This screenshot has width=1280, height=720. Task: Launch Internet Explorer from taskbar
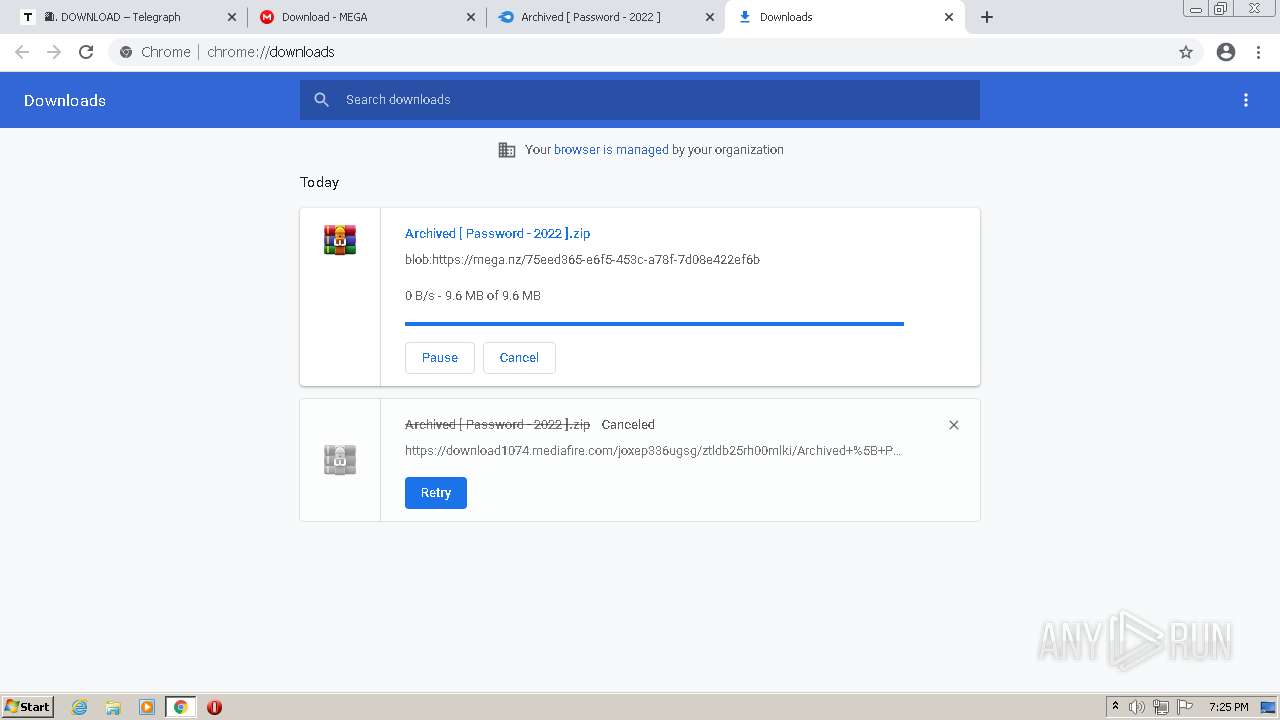coord(80,707)
